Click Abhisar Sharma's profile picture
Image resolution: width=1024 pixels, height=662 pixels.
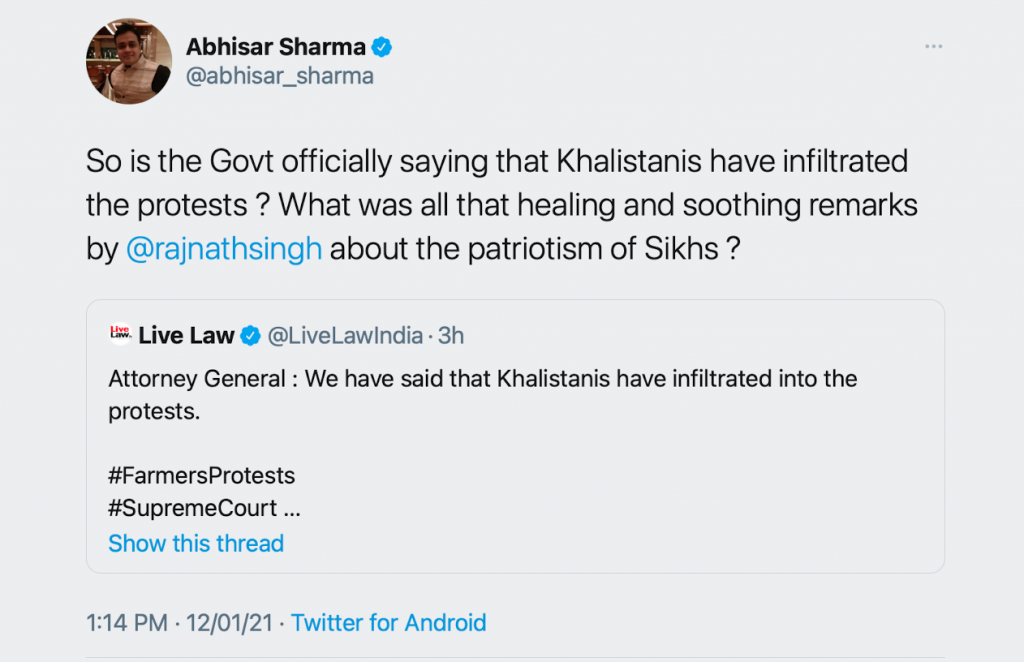pos(129,61)
